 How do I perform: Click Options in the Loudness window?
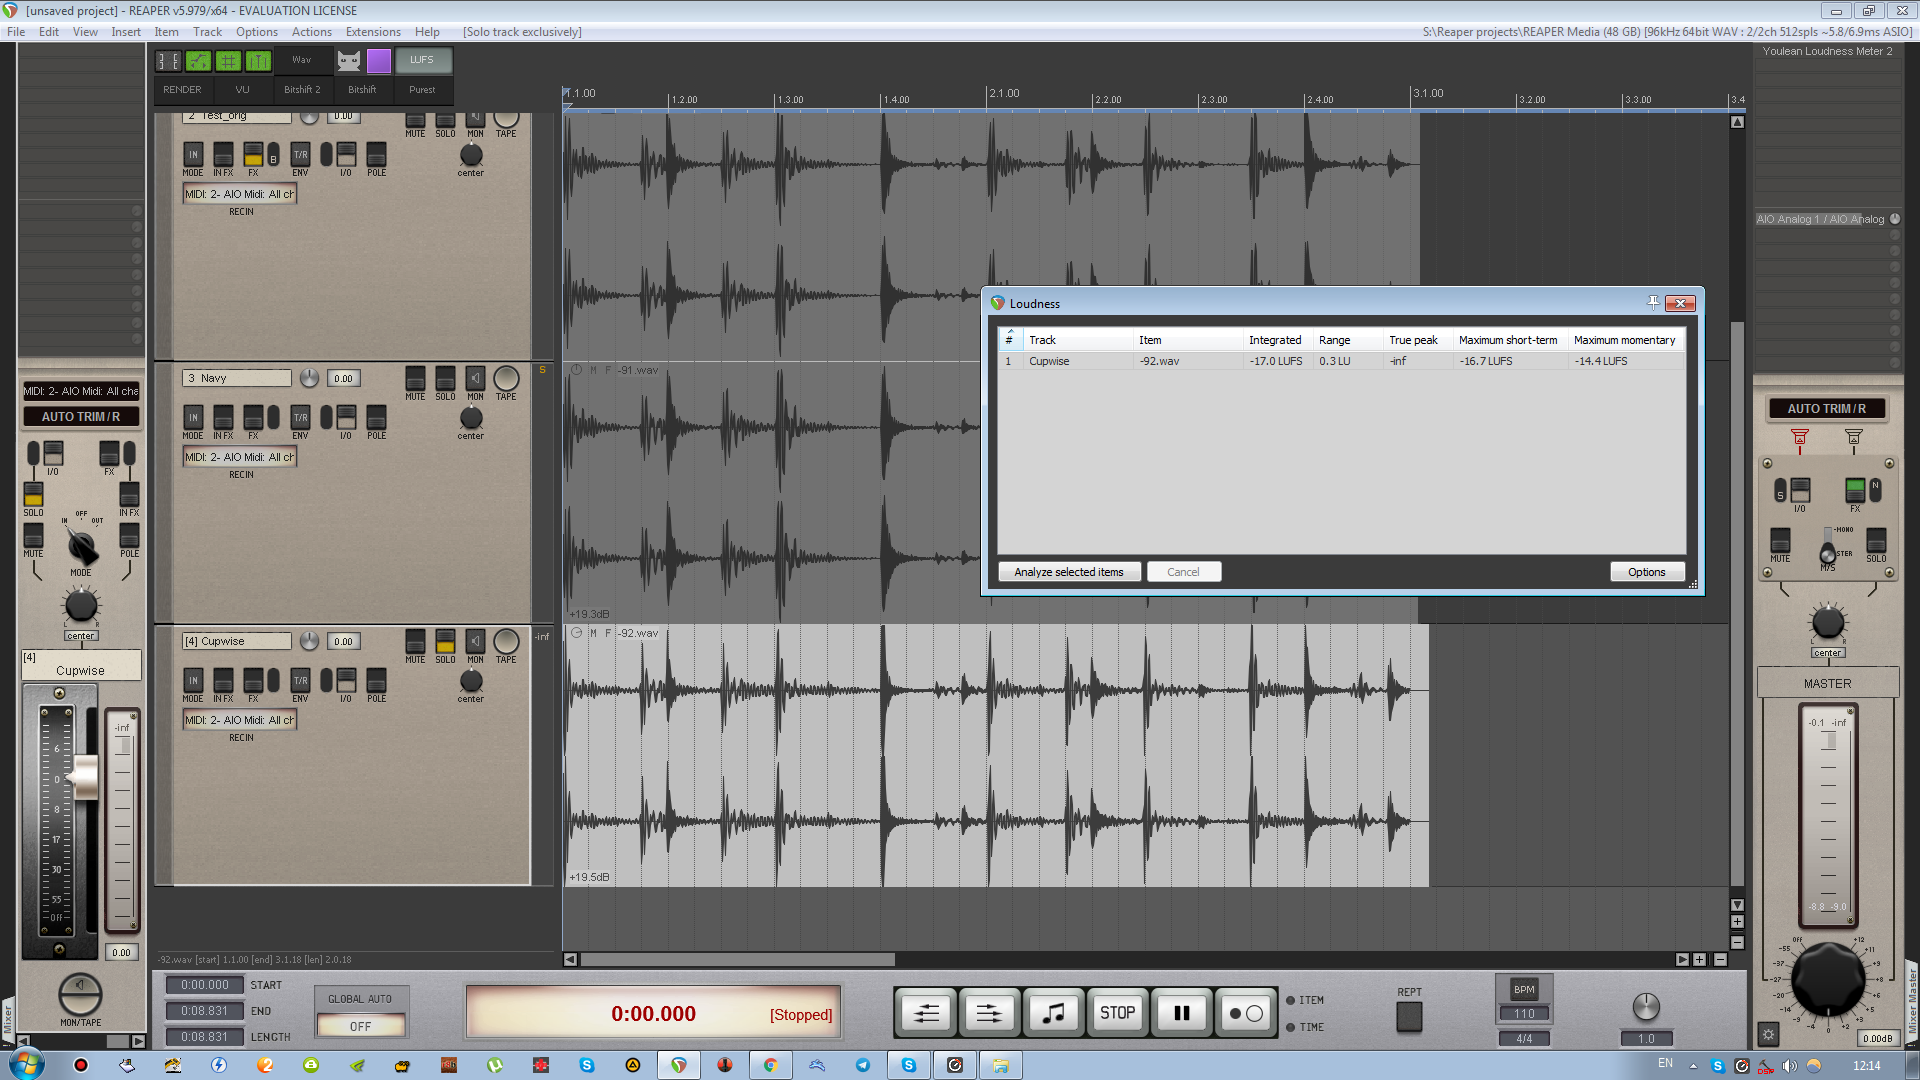(1646, 572)
